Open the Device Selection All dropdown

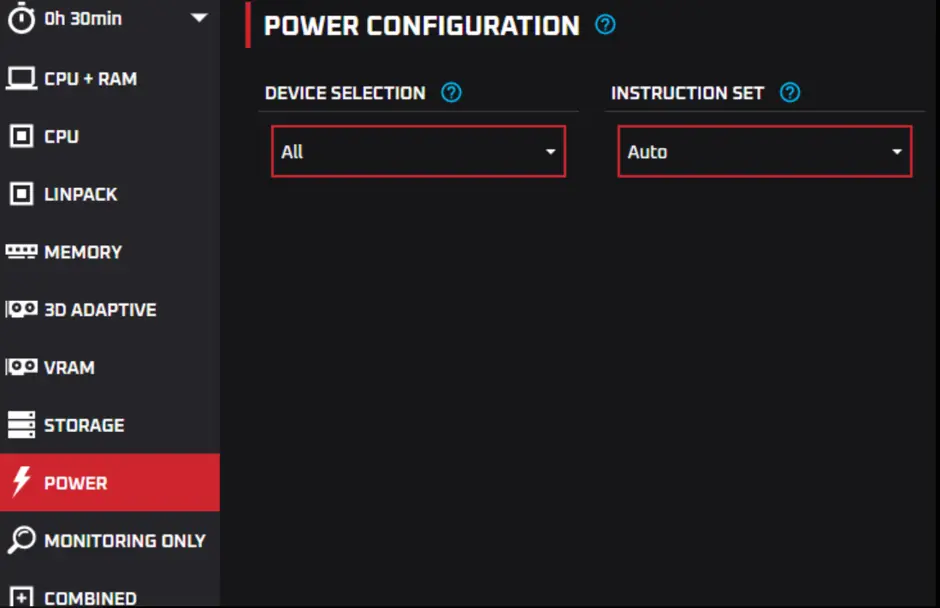(x=418, y=151)
